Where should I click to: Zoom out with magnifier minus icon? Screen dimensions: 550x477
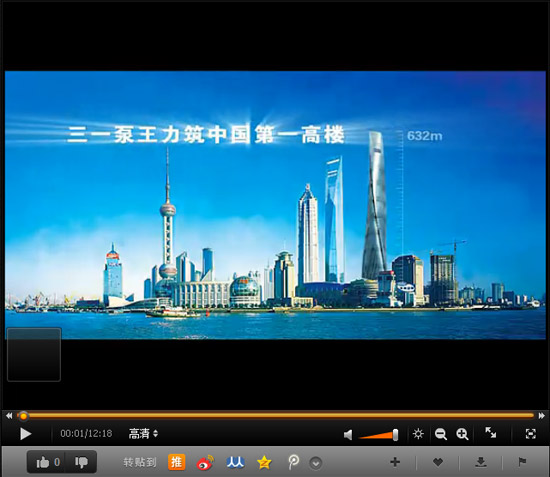coord(441,434)
